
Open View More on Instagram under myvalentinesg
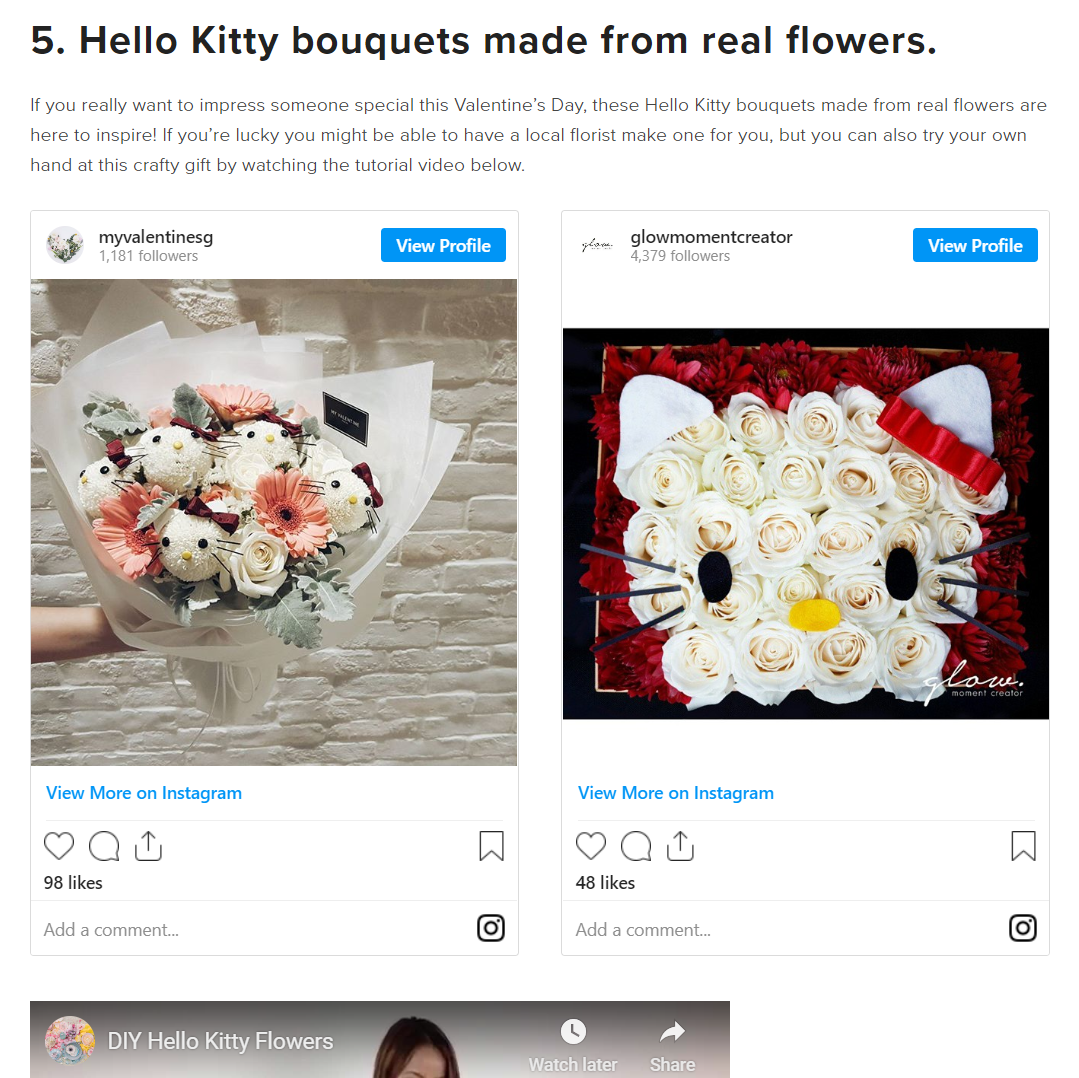(144, 793)
